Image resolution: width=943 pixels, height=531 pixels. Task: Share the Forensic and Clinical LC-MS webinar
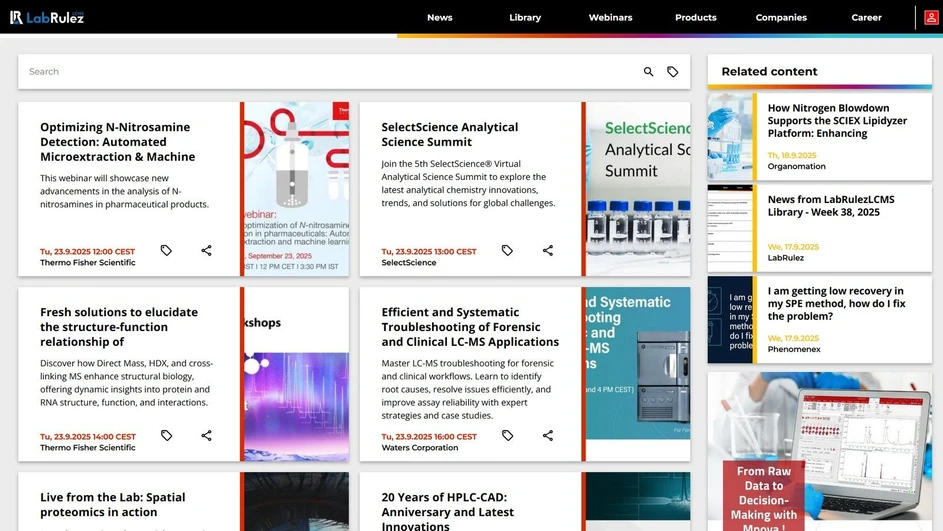[x=548, y=436]
